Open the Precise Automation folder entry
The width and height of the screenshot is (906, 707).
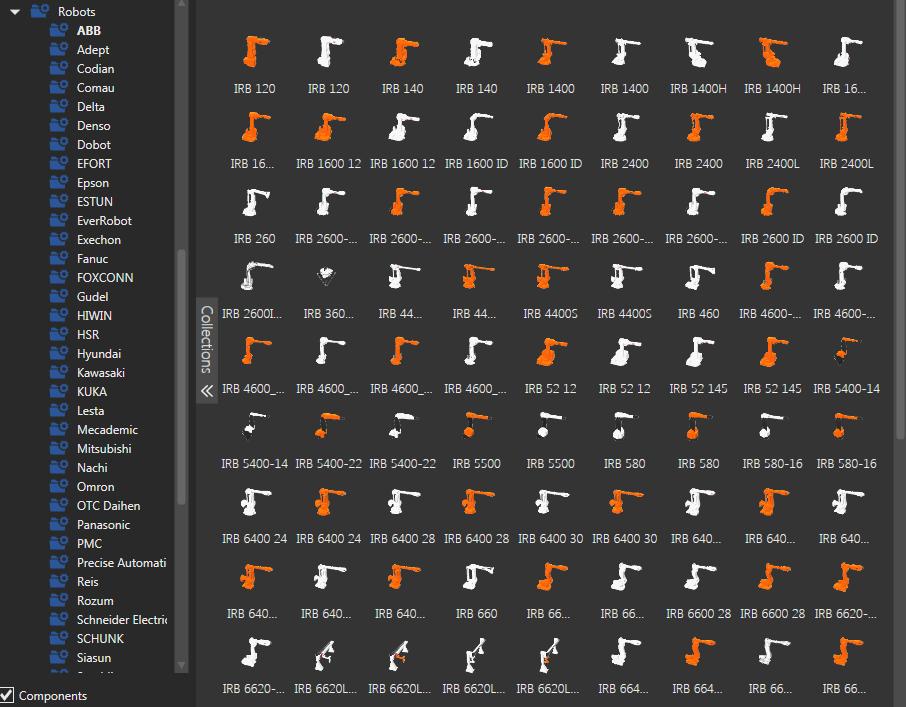coord(121,563)
